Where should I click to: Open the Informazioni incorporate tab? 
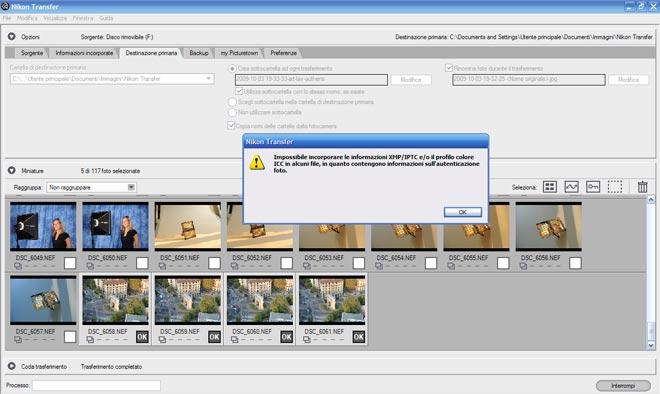coord(84,53)
